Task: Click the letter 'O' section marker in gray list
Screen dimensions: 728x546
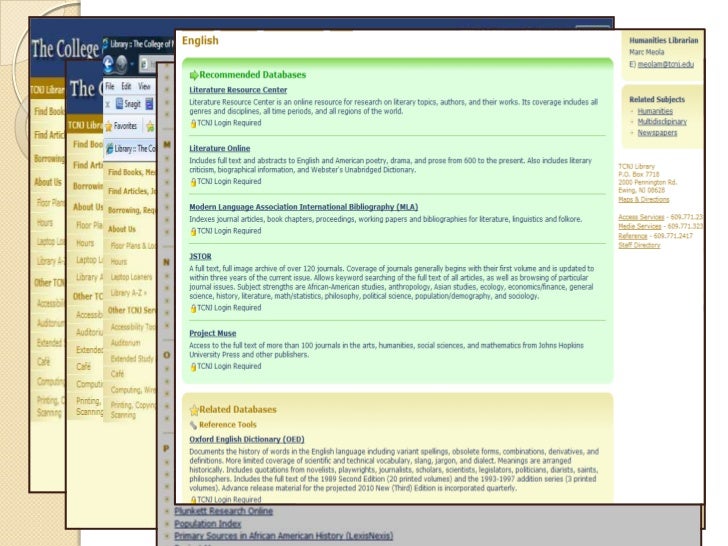Action: coord(167,355)
